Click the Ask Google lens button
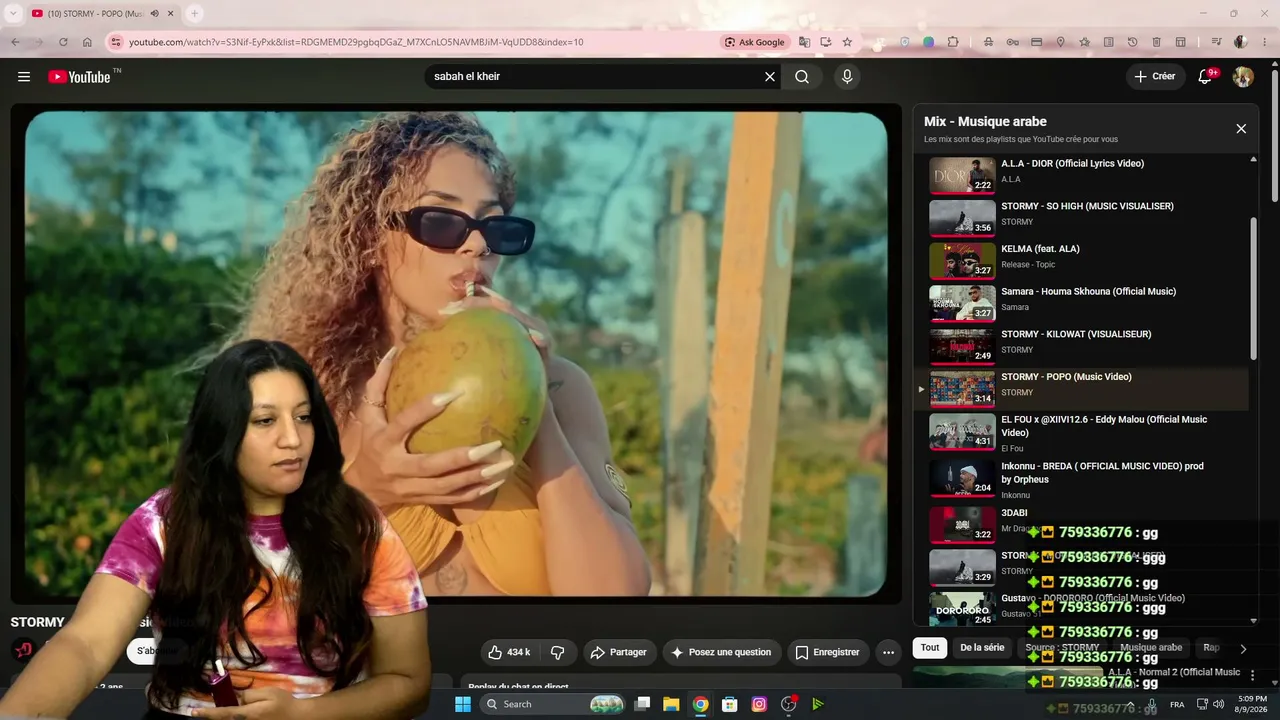This screenshot has width=1280, height=720. pyautogui.click(x=755, y=42)
